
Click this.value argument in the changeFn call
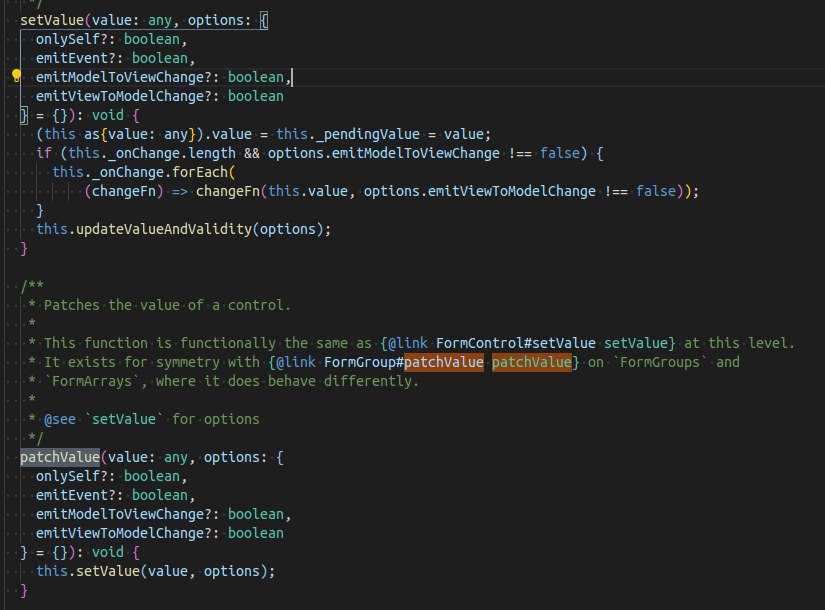308,191
